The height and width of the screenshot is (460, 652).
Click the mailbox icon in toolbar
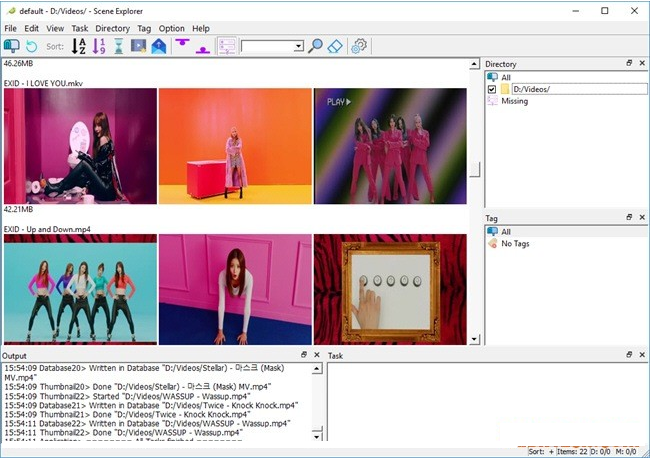12,46
